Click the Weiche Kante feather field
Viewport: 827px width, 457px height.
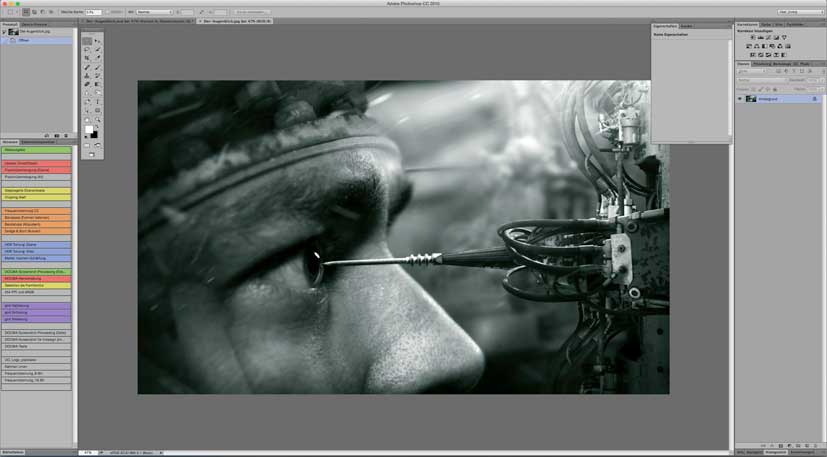93,12
